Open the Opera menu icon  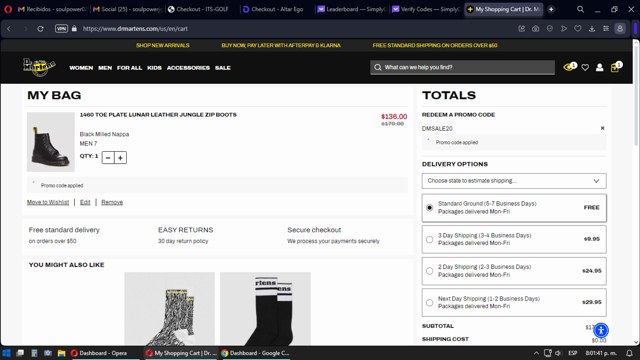coord(8,9)
